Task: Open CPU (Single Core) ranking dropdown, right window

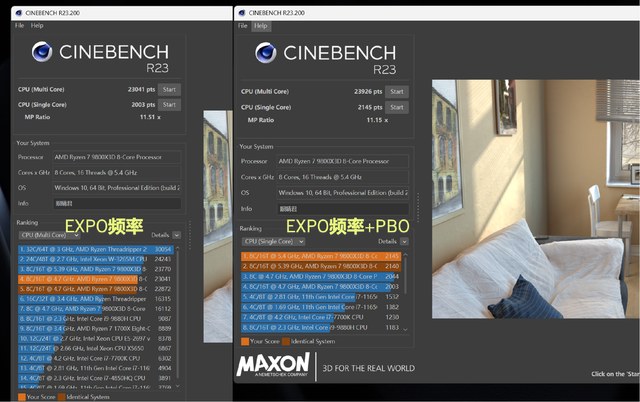Action: (273, 242)
